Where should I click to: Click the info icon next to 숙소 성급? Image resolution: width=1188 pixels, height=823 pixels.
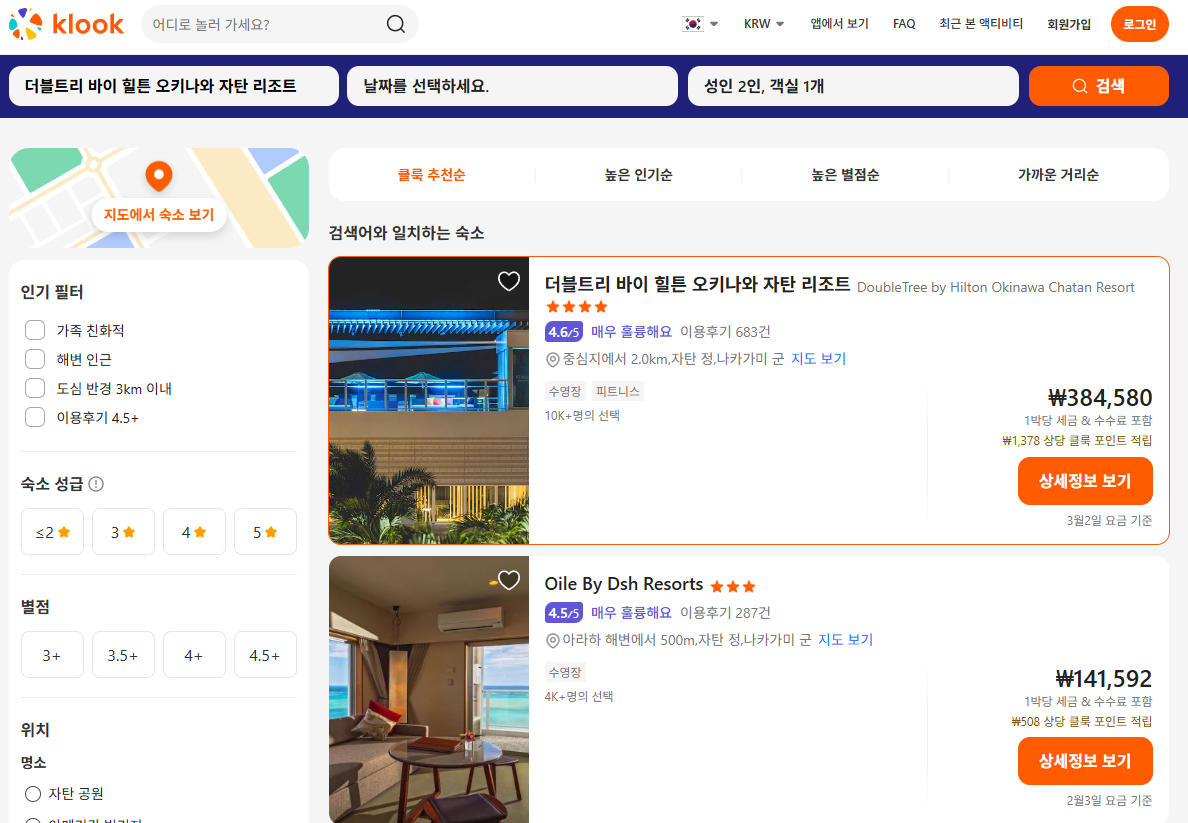(96, 484)
